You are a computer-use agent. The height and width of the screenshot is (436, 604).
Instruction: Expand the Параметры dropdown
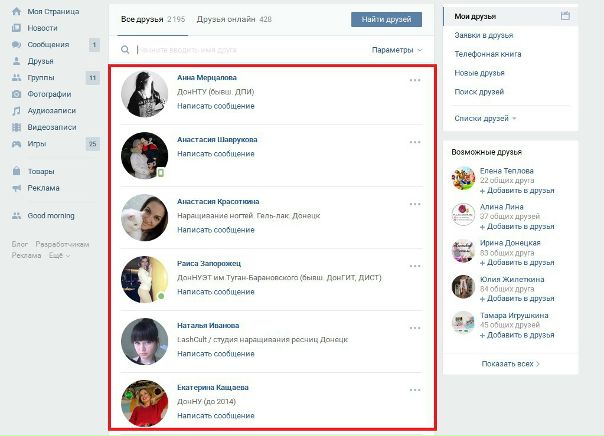pyautogui.click(x=397, y=50)
